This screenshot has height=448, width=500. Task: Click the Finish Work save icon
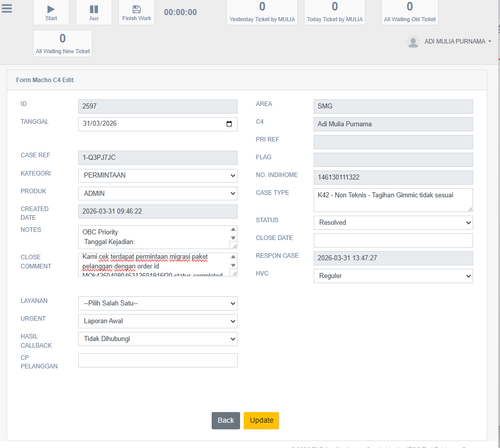(x=136, y=9)
